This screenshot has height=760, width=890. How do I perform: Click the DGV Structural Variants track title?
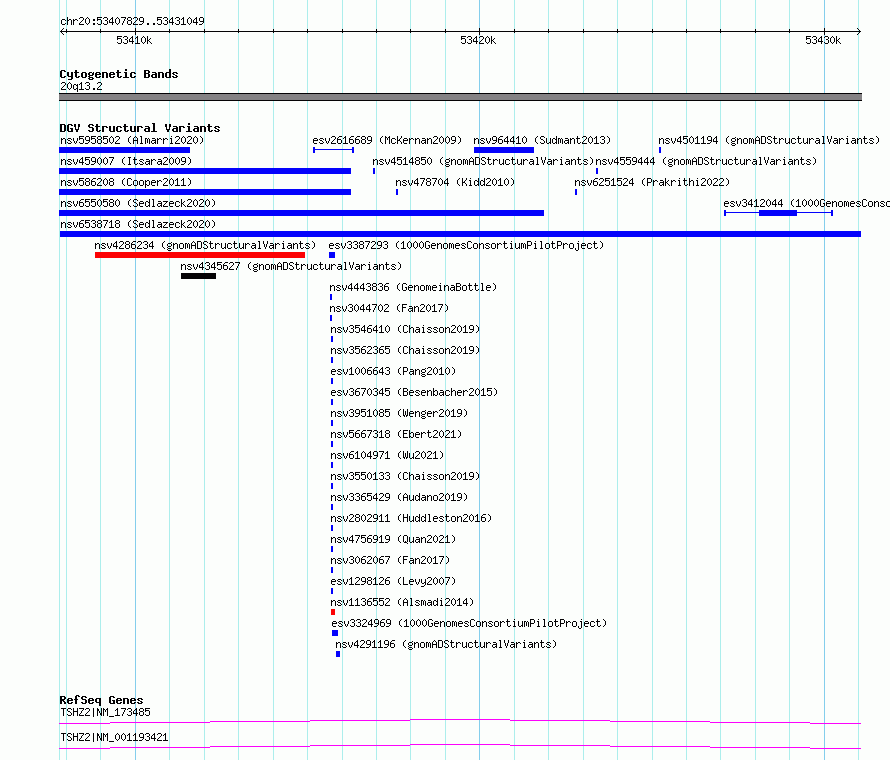pos(140,128)
